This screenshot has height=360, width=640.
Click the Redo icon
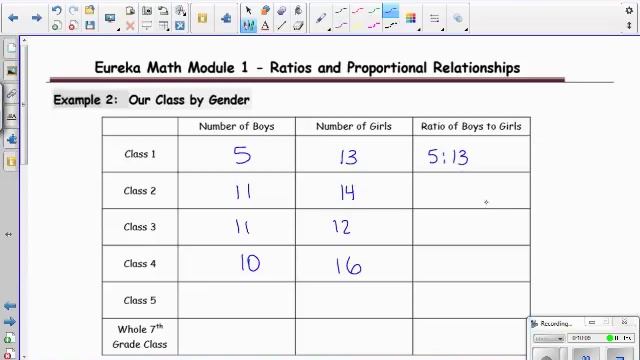pyautogui.click(x=73, y=10)
